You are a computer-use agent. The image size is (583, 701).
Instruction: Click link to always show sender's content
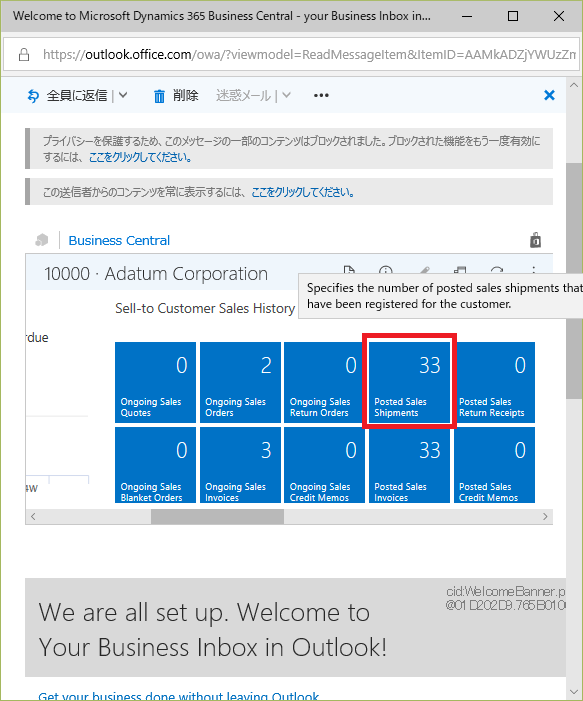coord(303,192)
